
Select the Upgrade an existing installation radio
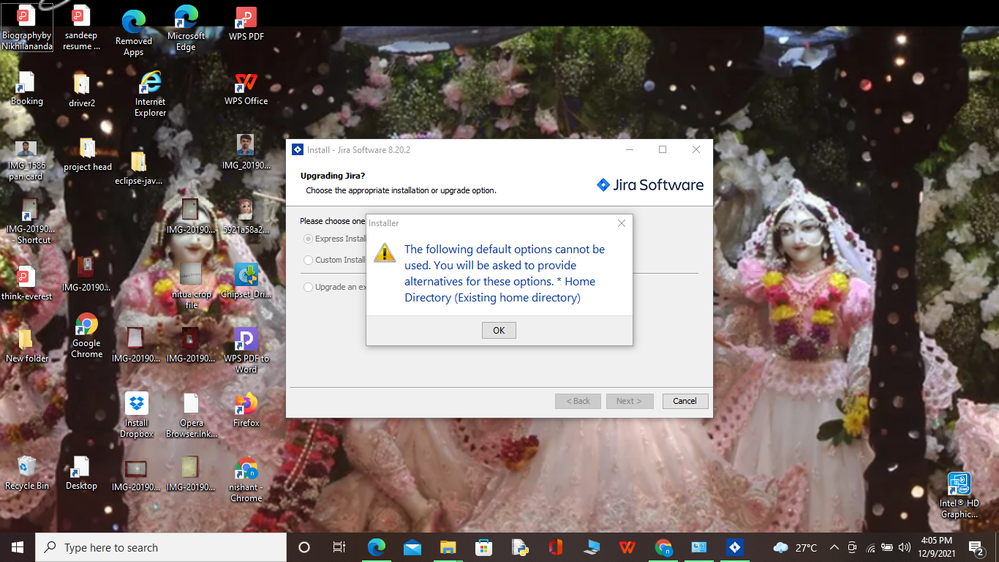point(308,287)
